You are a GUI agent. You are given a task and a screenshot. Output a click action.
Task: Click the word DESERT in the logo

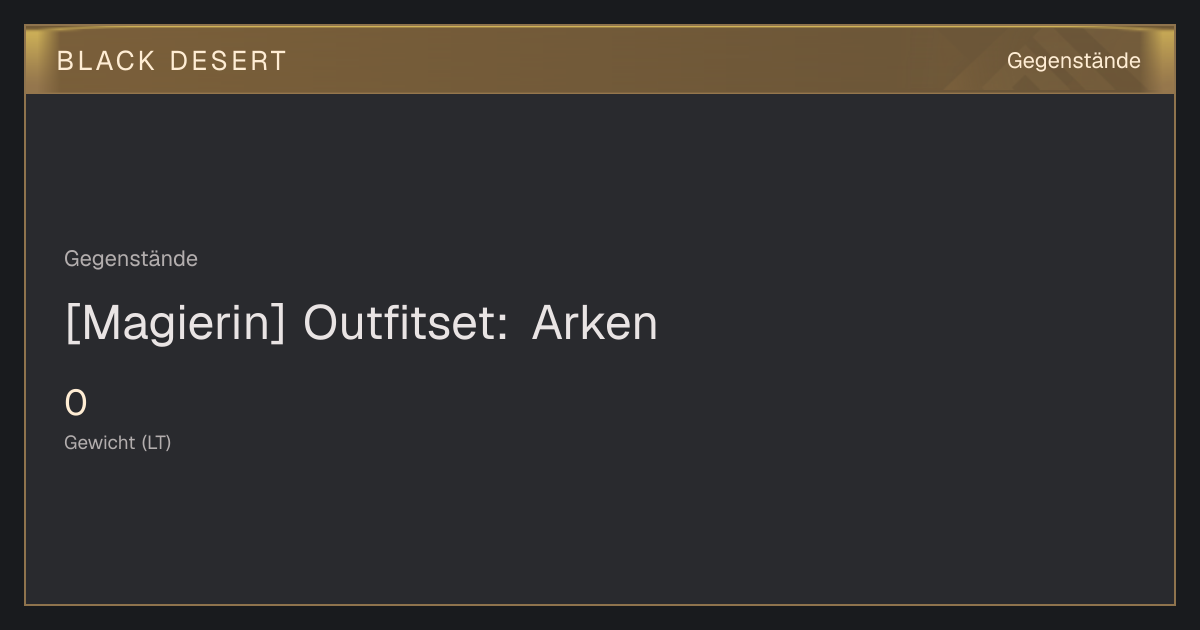(229, 61)
